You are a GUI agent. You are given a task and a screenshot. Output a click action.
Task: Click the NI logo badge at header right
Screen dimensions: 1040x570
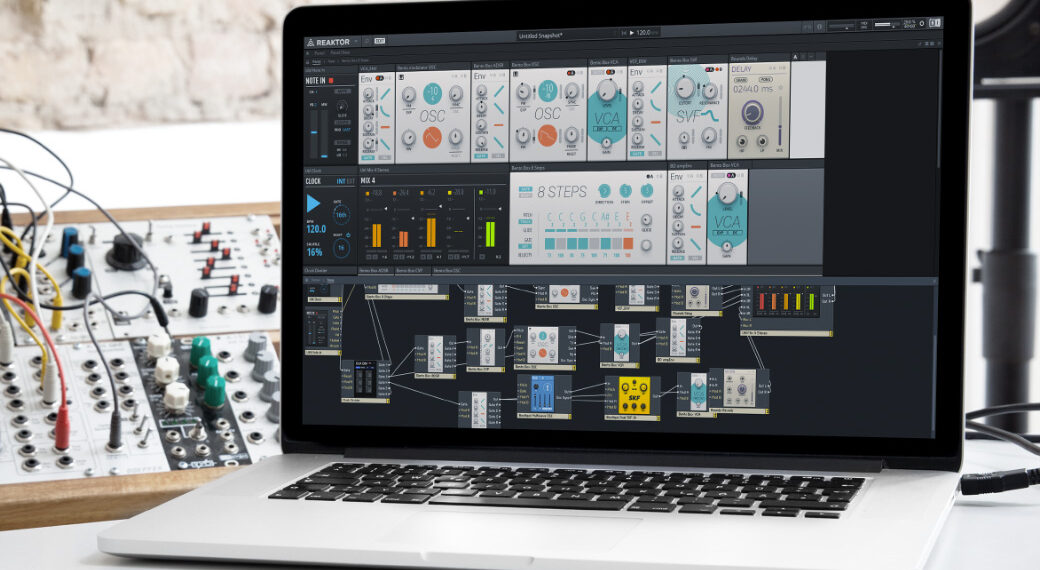point(935,23)
